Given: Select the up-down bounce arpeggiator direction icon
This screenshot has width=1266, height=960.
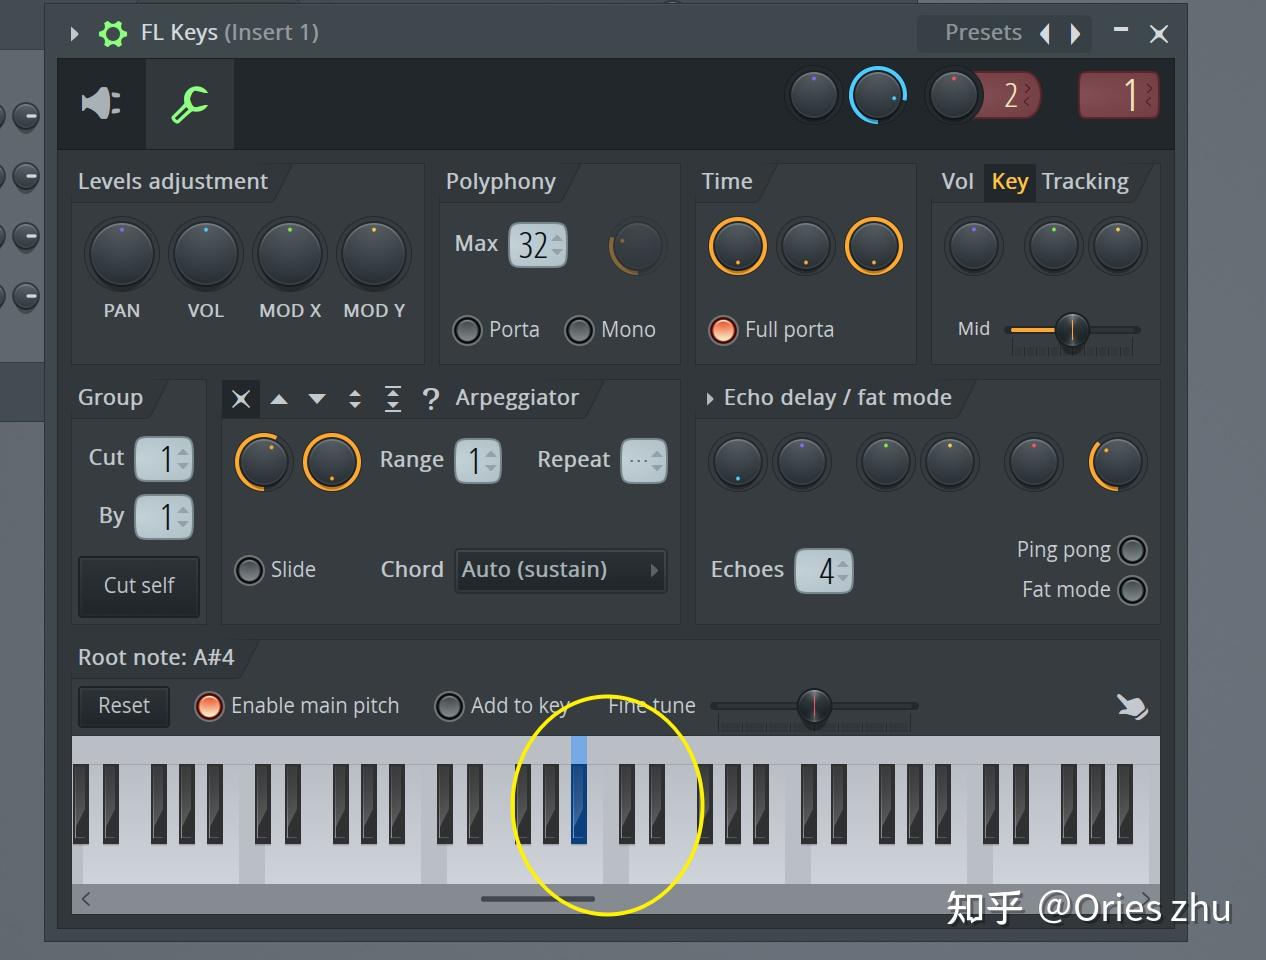Looking at the screenshot, I should coord(355,398).
